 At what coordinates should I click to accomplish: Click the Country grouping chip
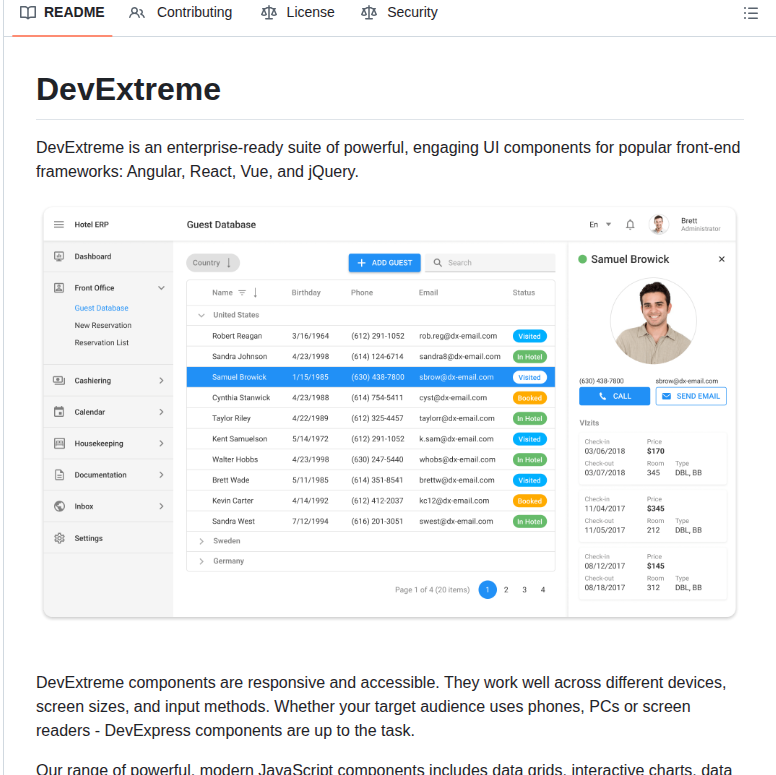coord(213,263)
